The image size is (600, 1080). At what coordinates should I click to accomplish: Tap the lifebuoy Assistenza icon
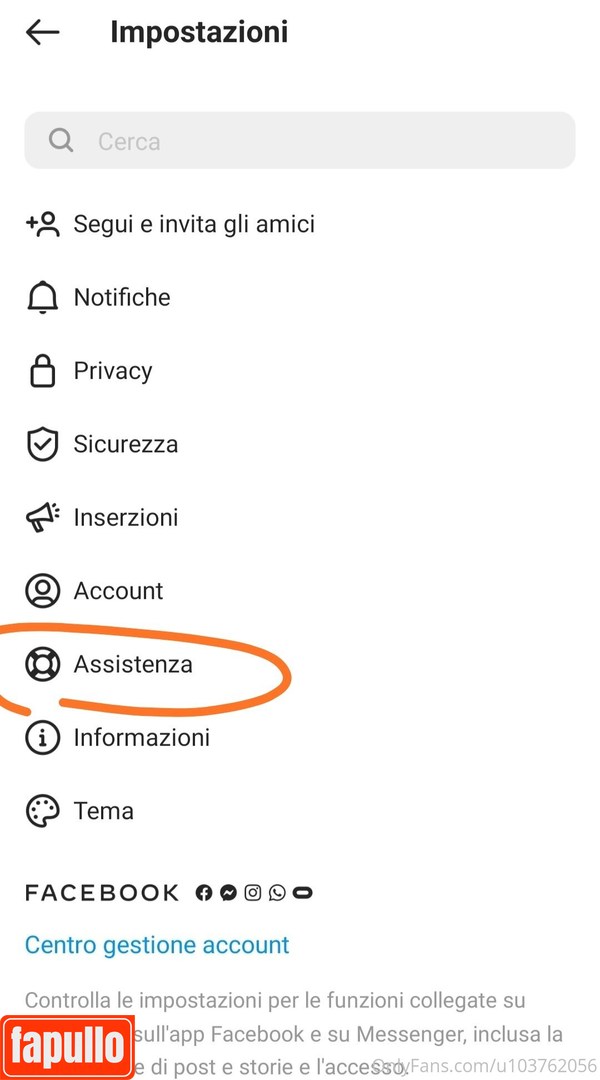point(42,664)
